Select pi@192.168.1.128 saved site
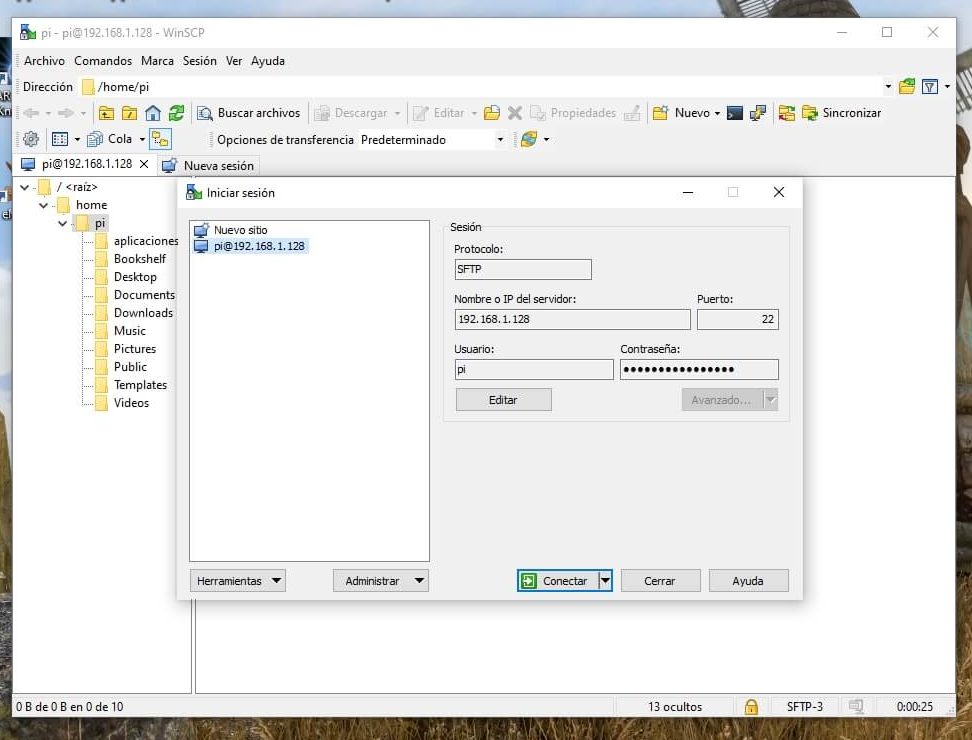The width and height of the screenshot is (972, 740). pos(259,246)
